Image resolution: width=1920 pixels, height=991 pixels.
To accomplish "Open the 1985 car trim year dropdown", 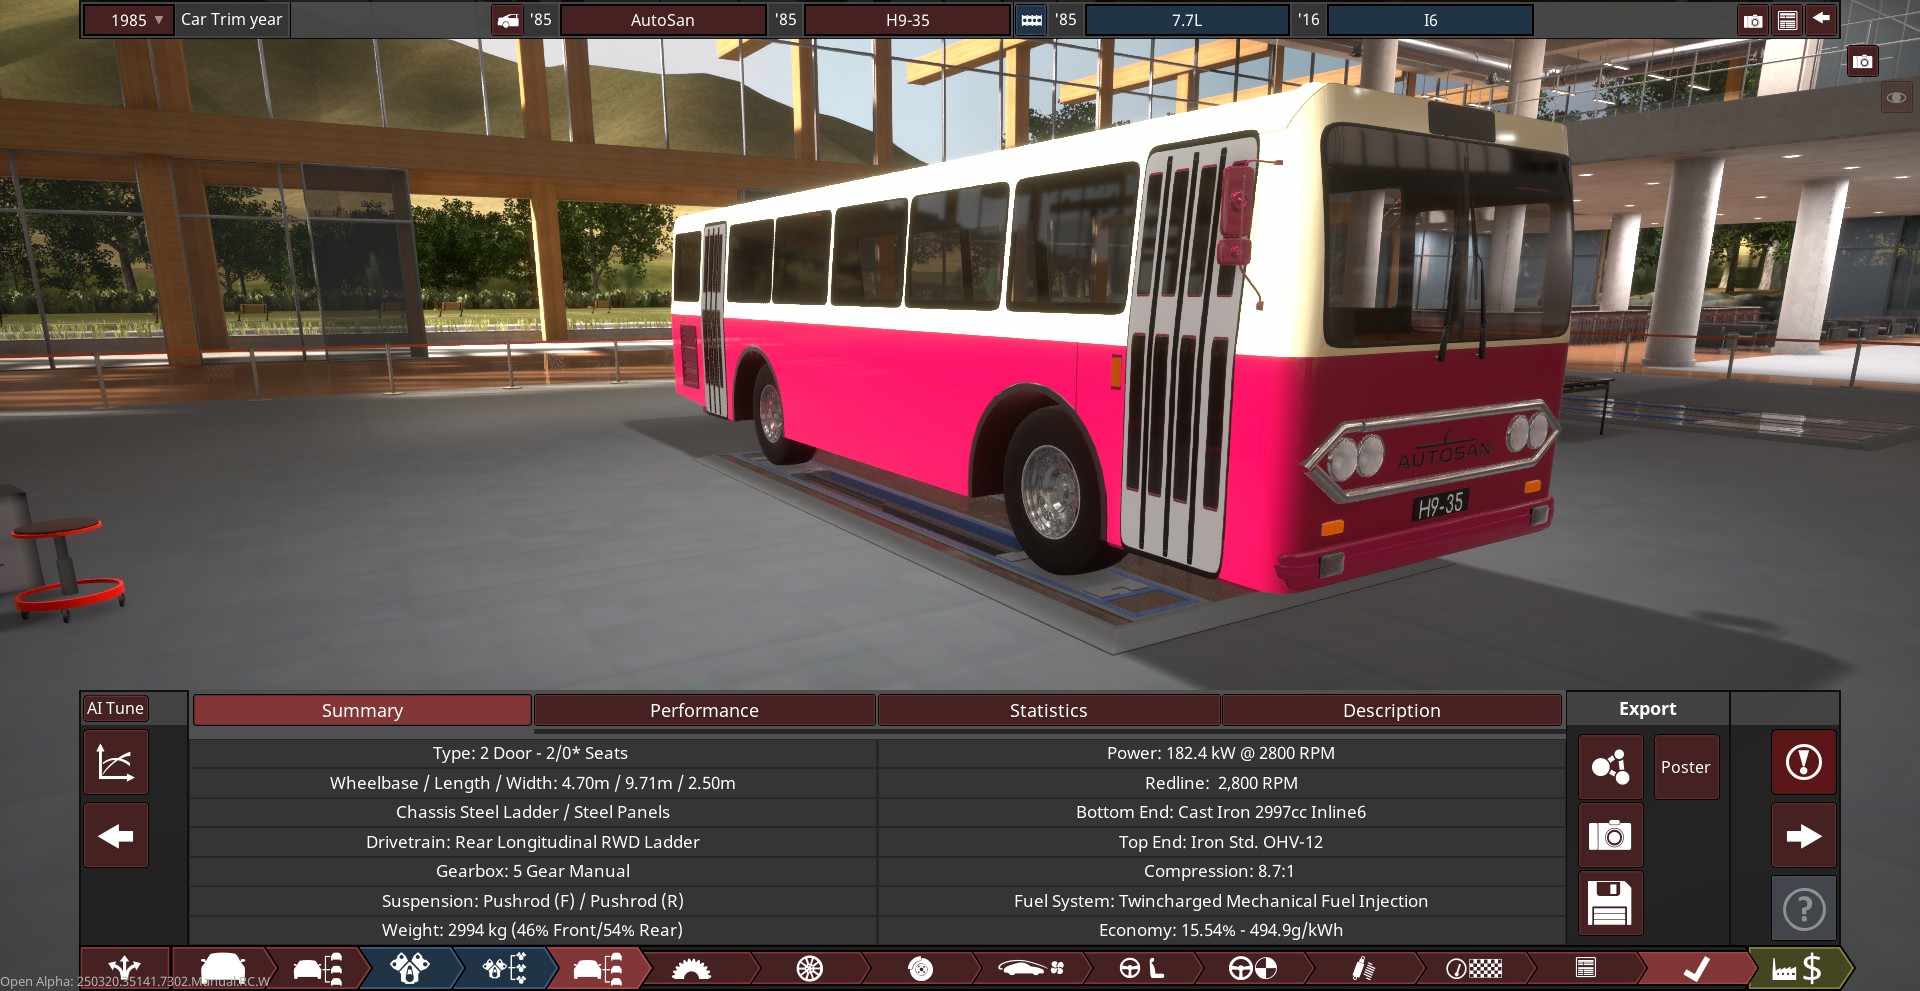I will tap(128, 20).
